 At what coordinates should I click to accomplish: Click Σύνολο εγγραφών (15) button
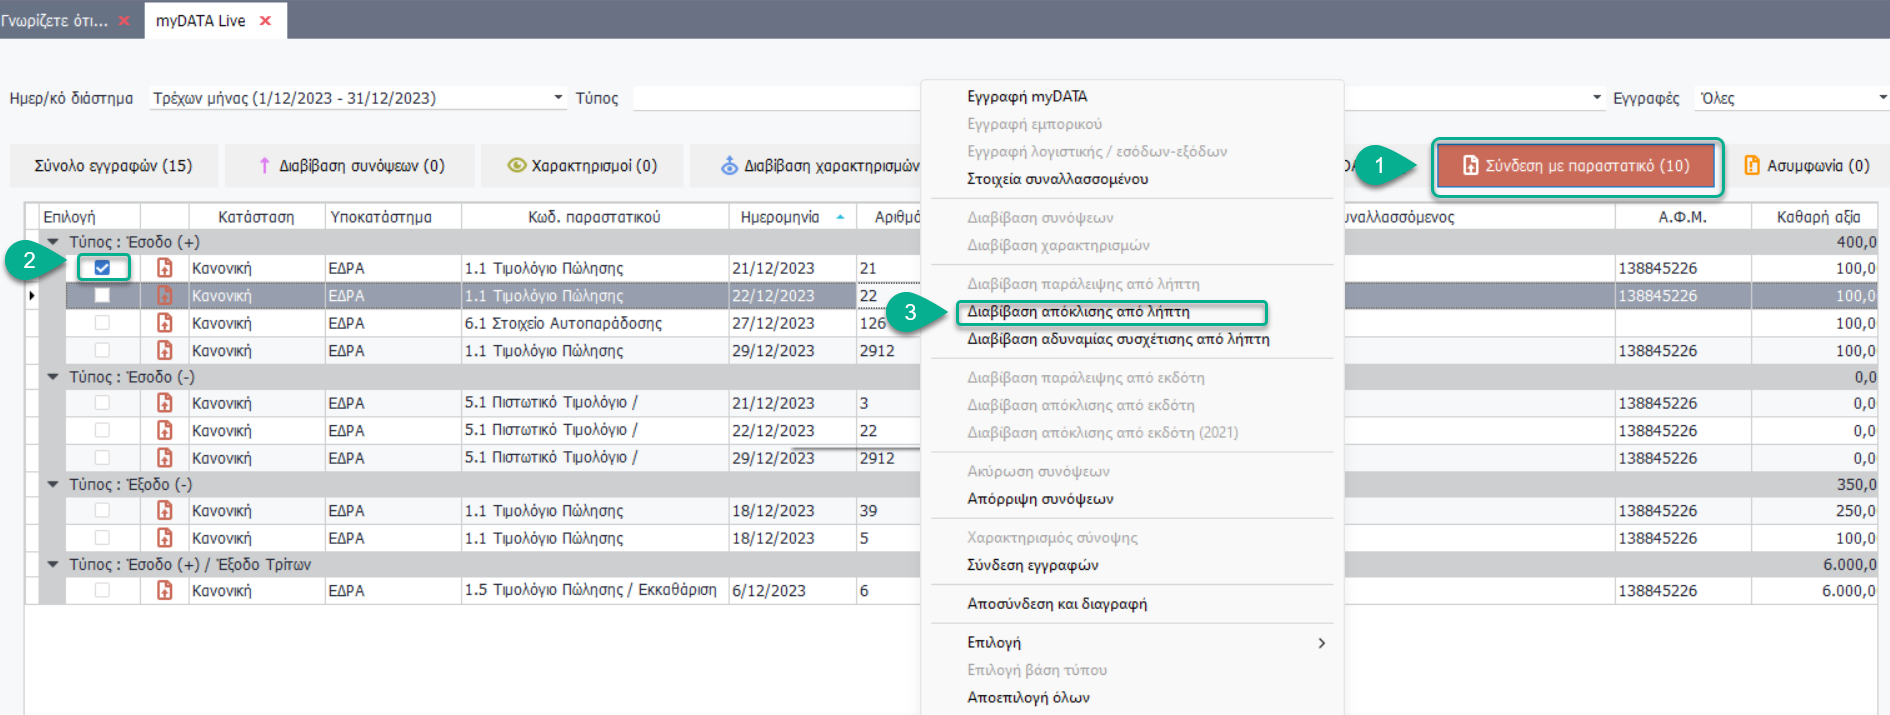tap(113, 166)
